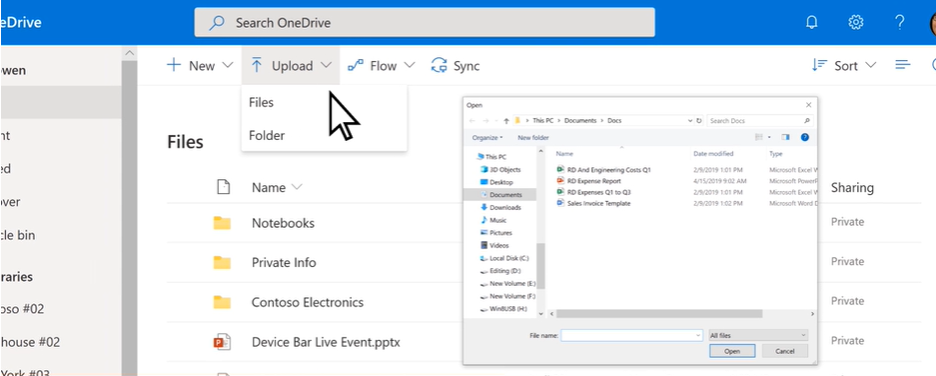Toggle the preview pane icon
Viewport: 936px width, 376px height.
[786, 137]
